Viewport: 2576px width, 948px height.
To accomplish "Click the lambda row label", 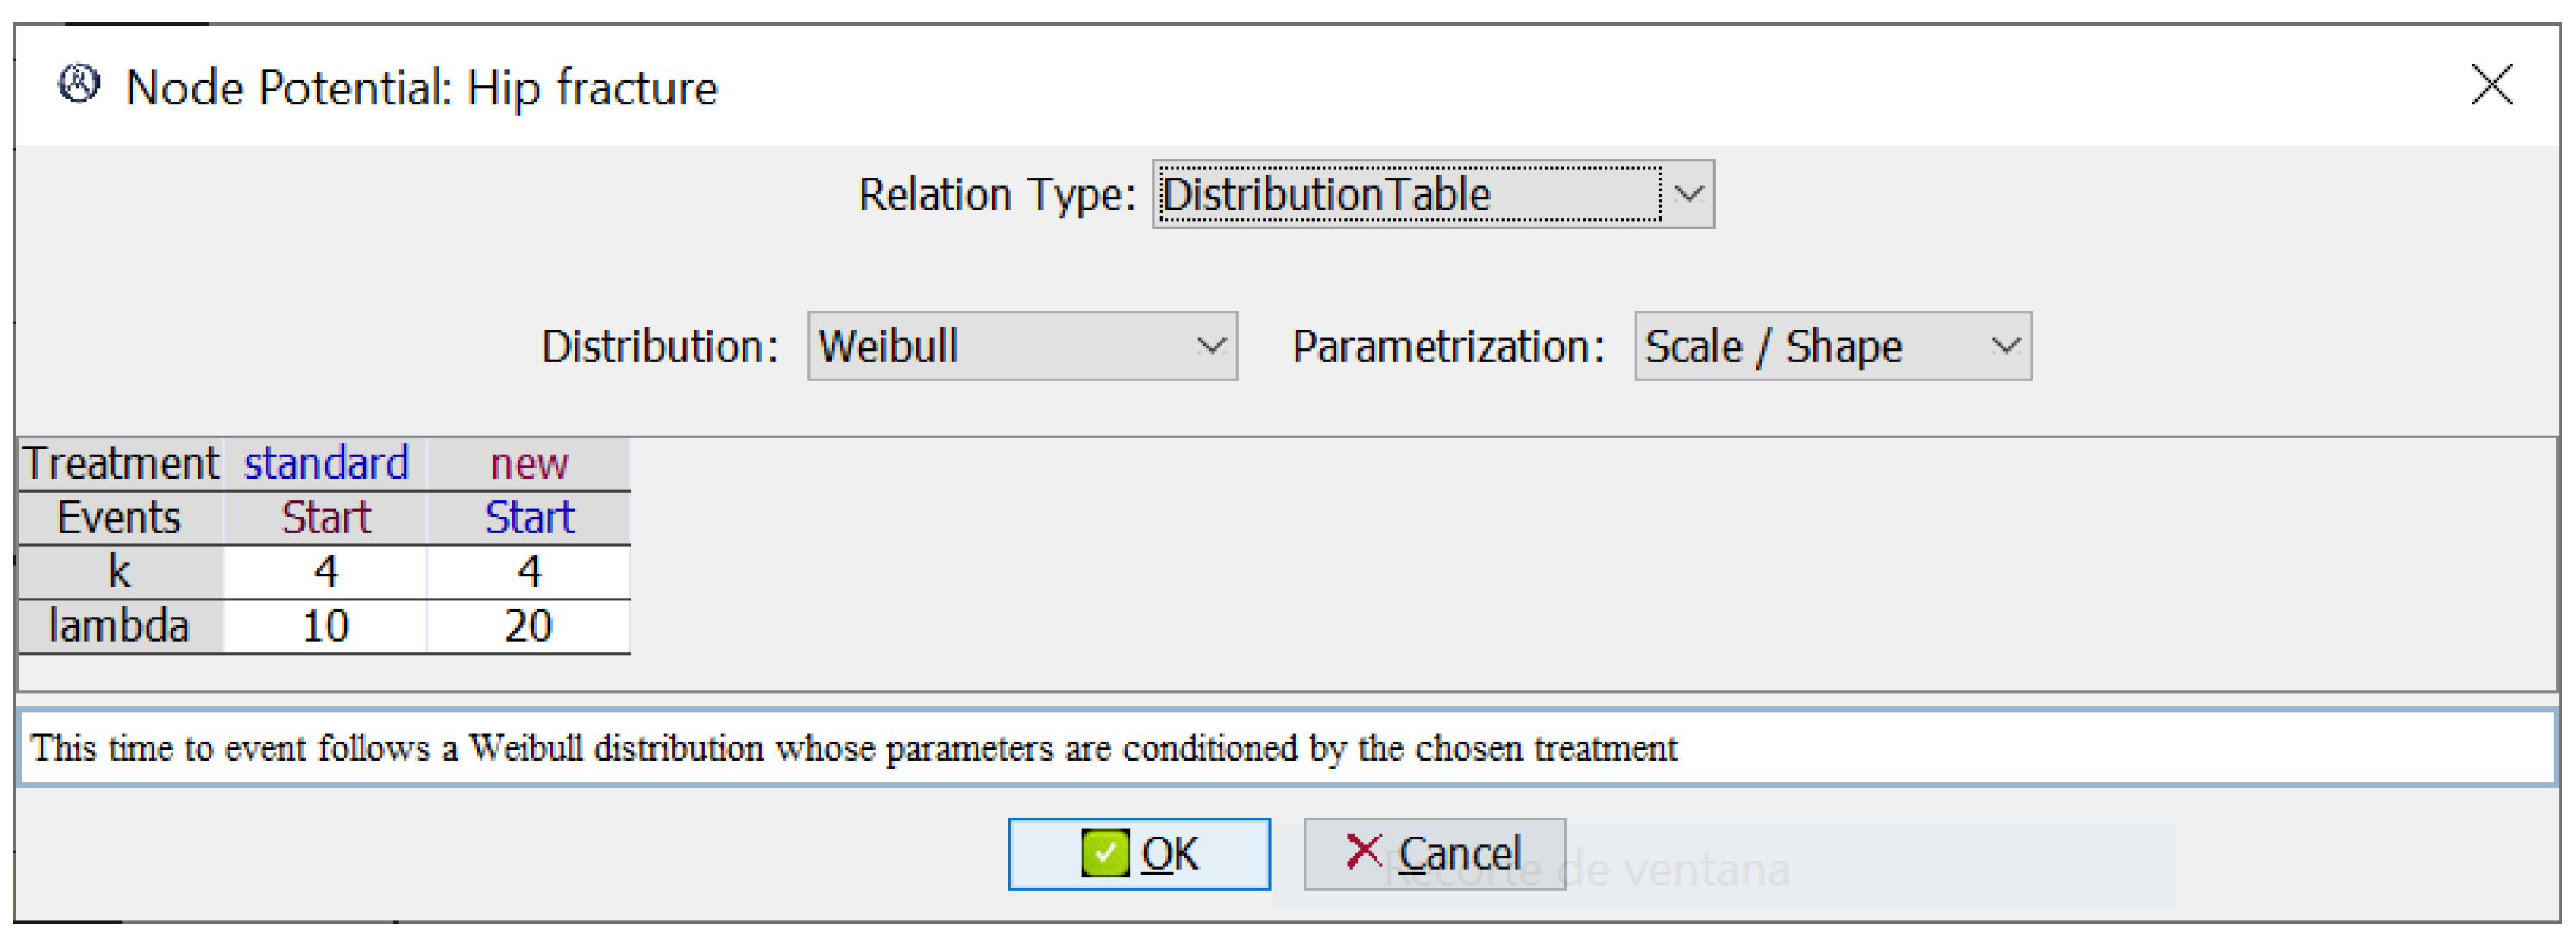I will (120, 627).
